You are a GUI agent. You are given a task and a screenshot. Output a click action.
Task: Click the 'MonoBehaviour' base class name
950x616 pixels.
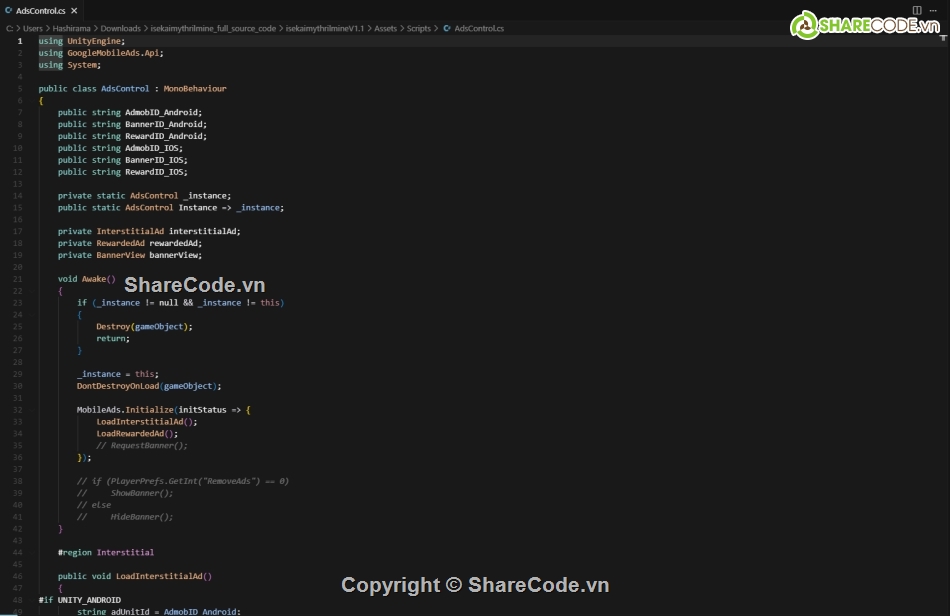(195, 88)
